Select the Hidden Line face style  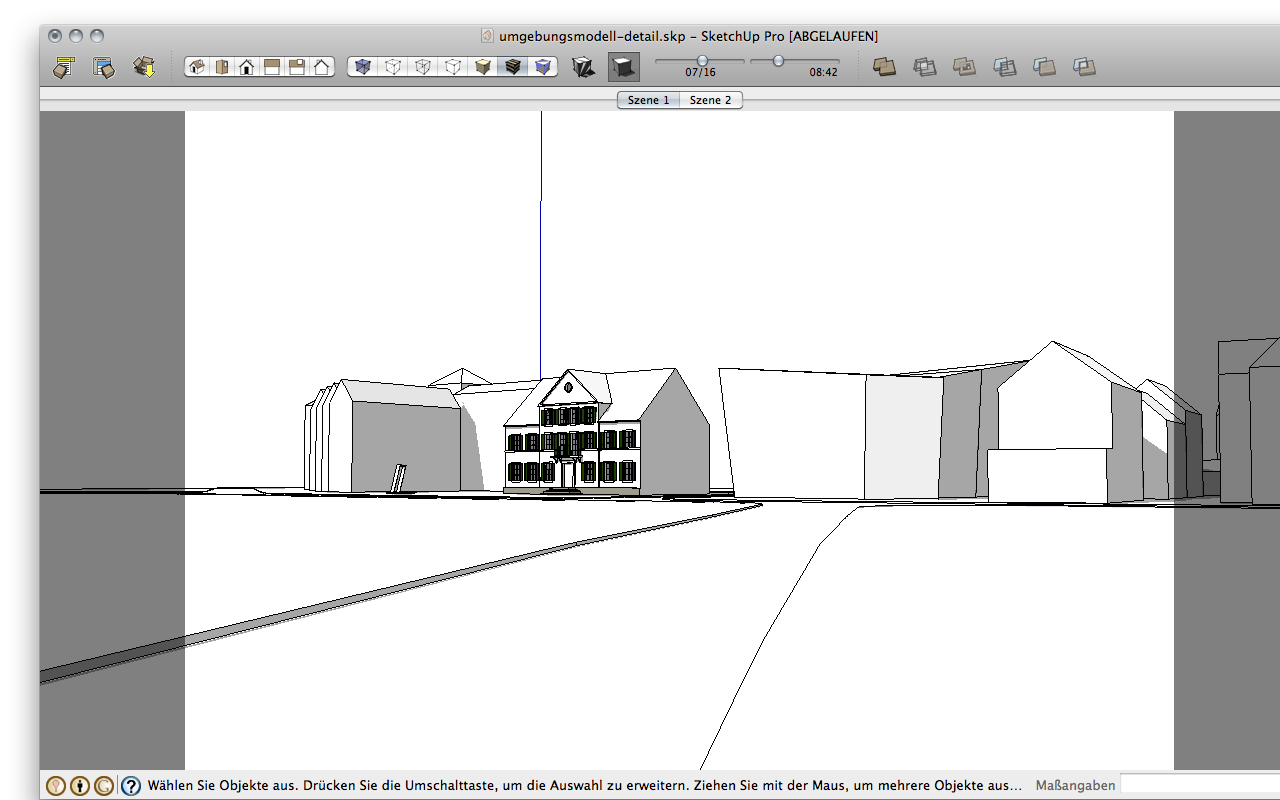pyautogui.click(x=453, y=67)
